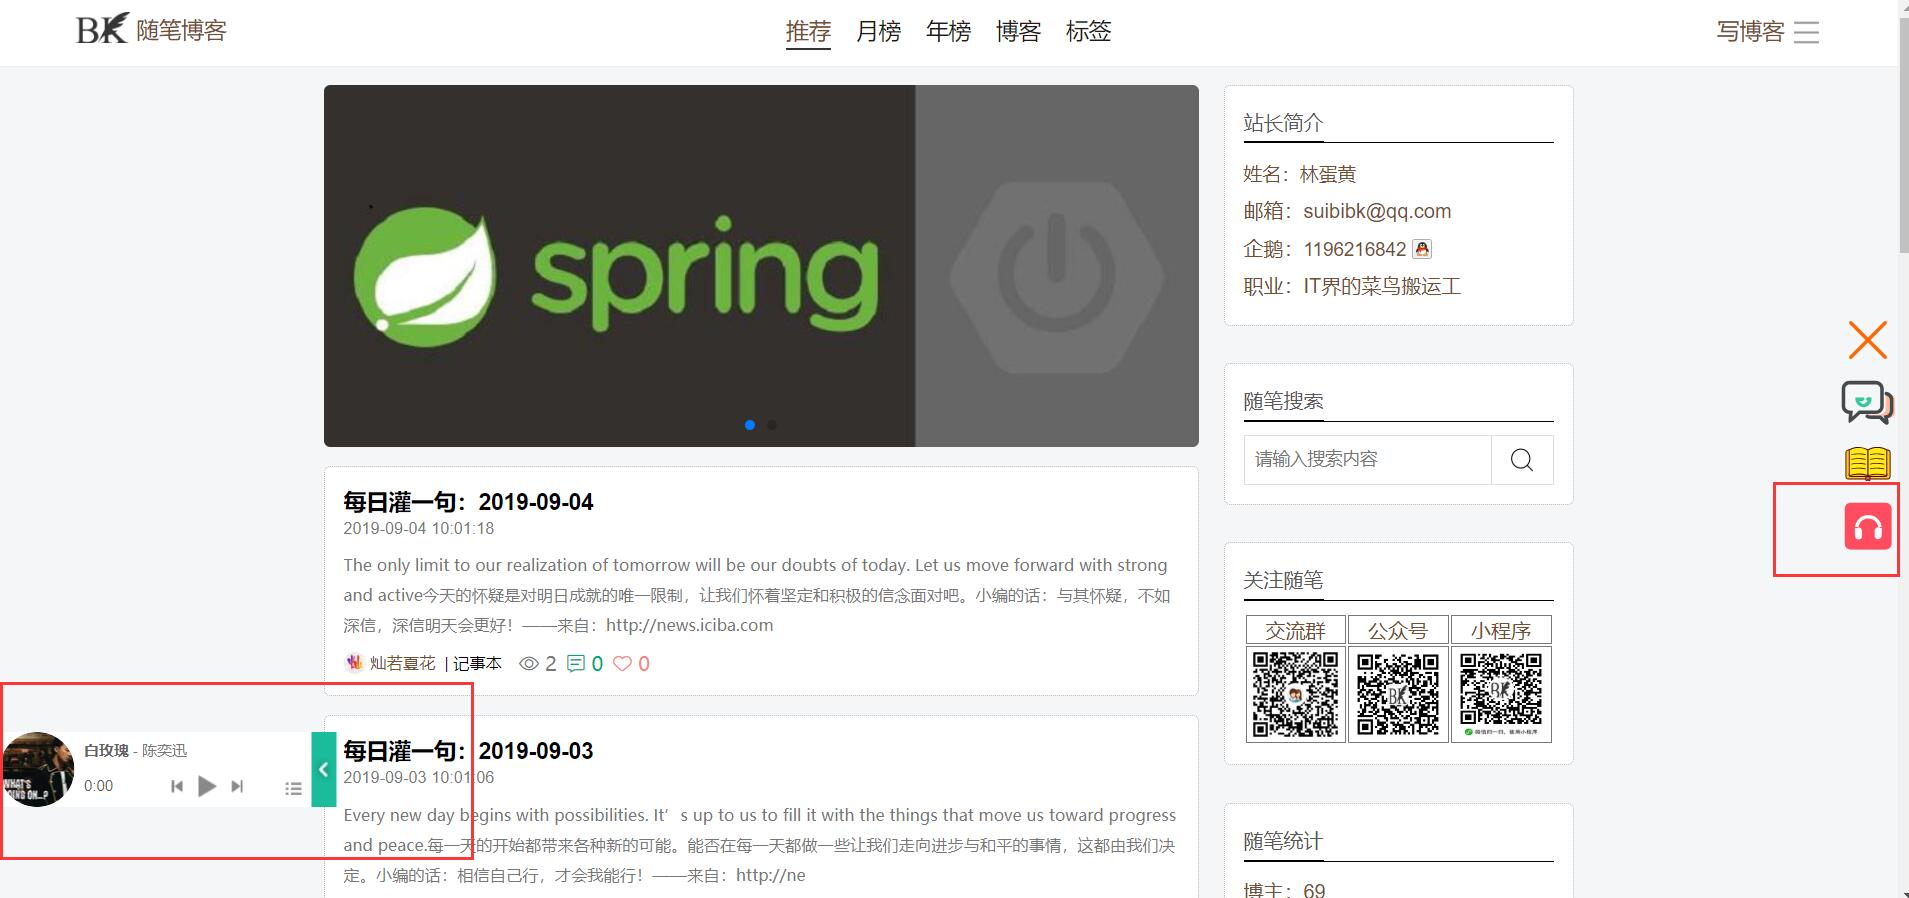Click the BK 随笔博客 site logo

click(152, 30)
